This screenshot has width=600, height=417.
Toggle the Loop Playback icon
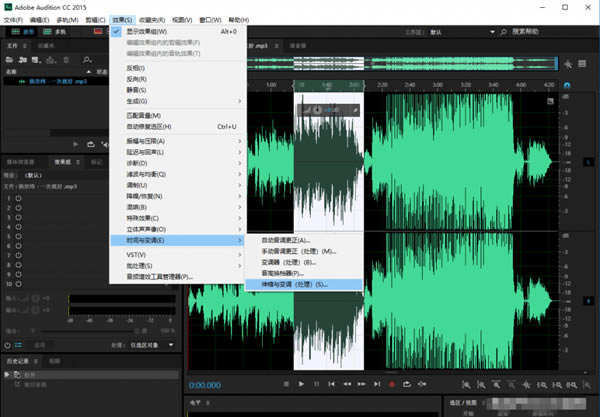(406, 384)
